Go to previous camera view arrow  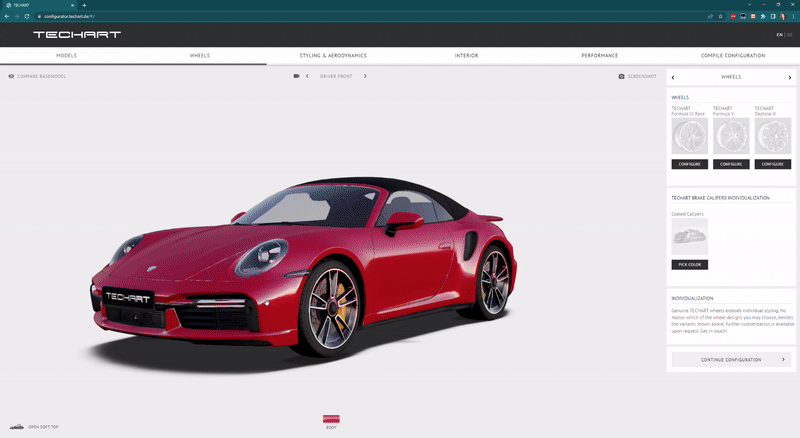tap(307, 76)
